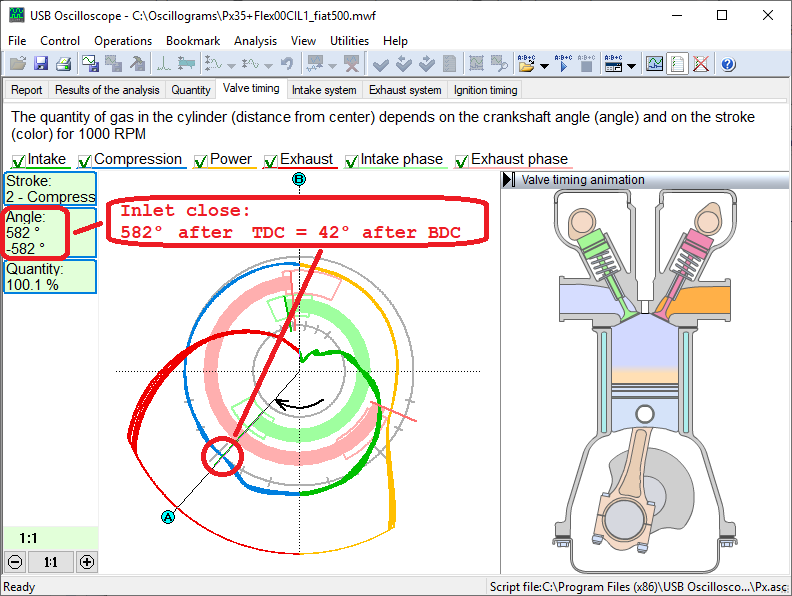Click the save waveform icon
Image resolution: width=792 pixels, height=596 pixels.
coord(90,64)
